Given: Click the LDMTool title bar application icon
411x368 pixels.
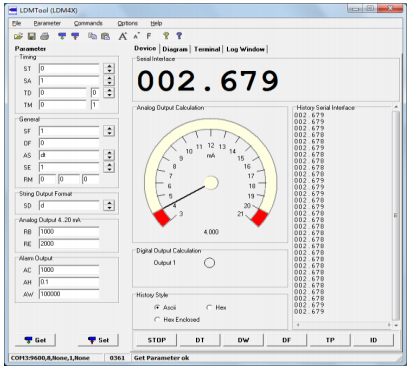Looking at the screenshot, I should (13, 10).
